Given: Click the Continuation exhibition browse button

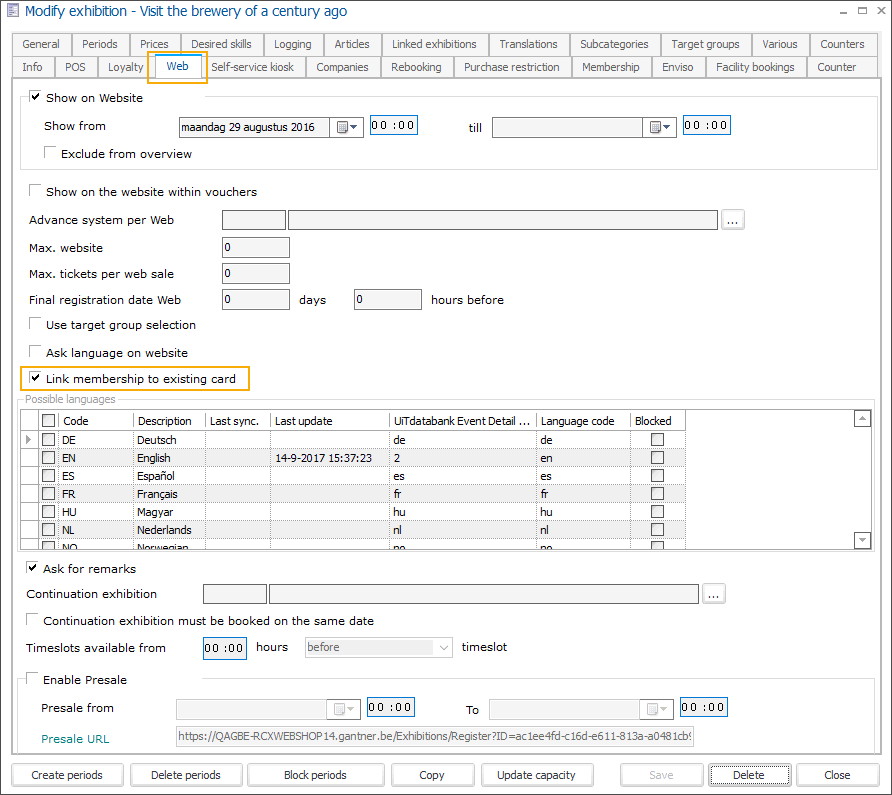Looking at the screenshot, I should [x=713, y=594].
